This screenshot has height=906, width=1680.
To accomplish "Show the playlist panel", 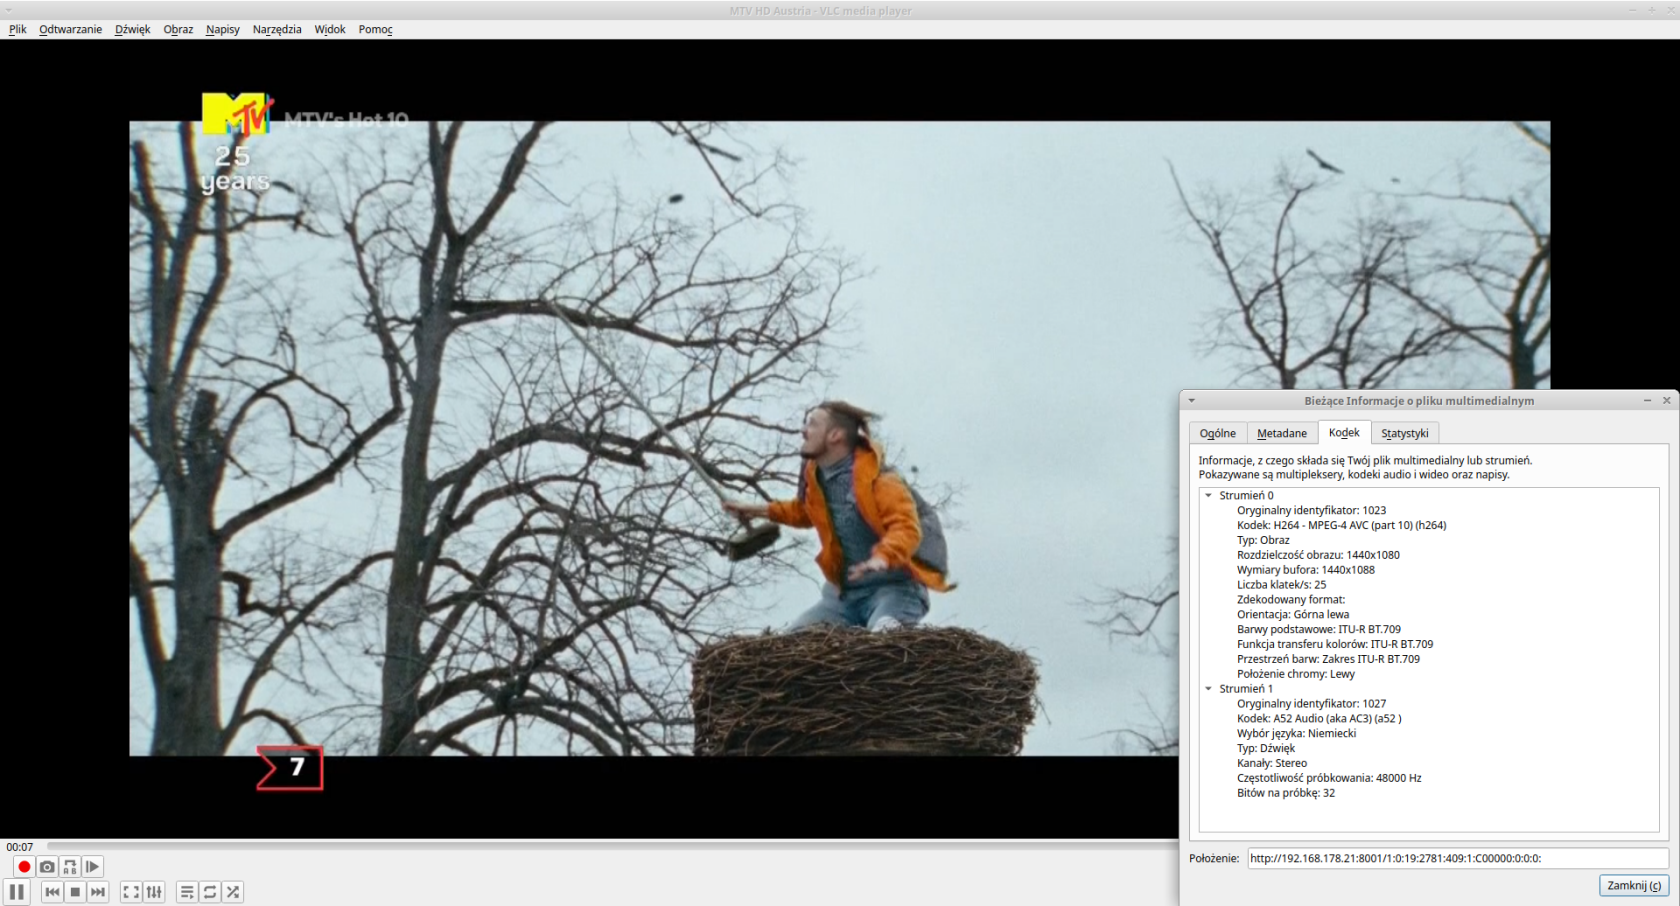I will (187, 892).
